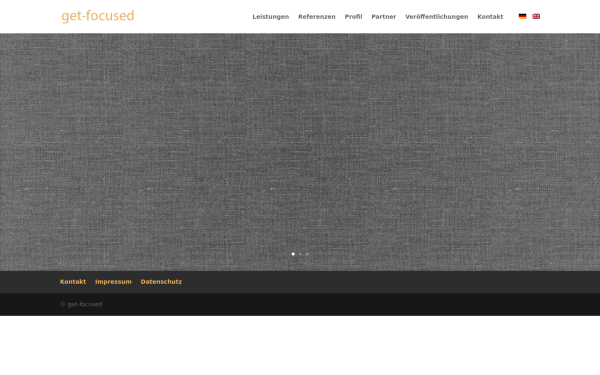Open the Partner menu item
600x375 pixels.
pyautogui.click(x=383, y=17)
